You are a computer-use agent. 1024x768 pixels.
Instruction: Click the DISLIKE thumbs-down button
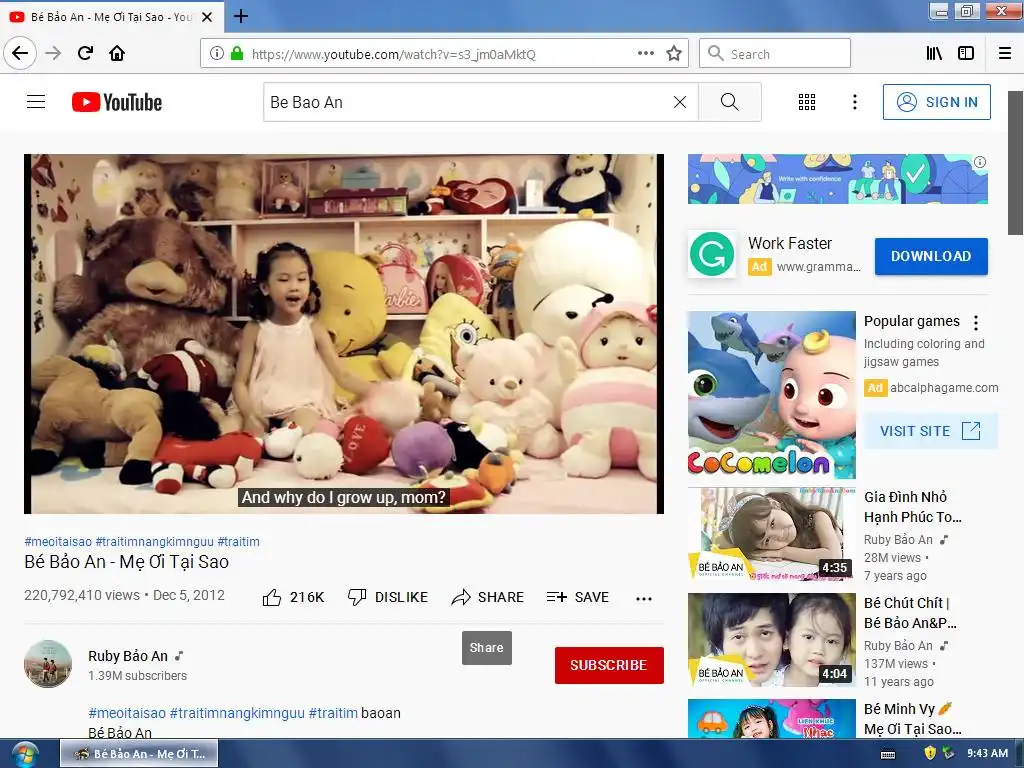coord(388,597)
